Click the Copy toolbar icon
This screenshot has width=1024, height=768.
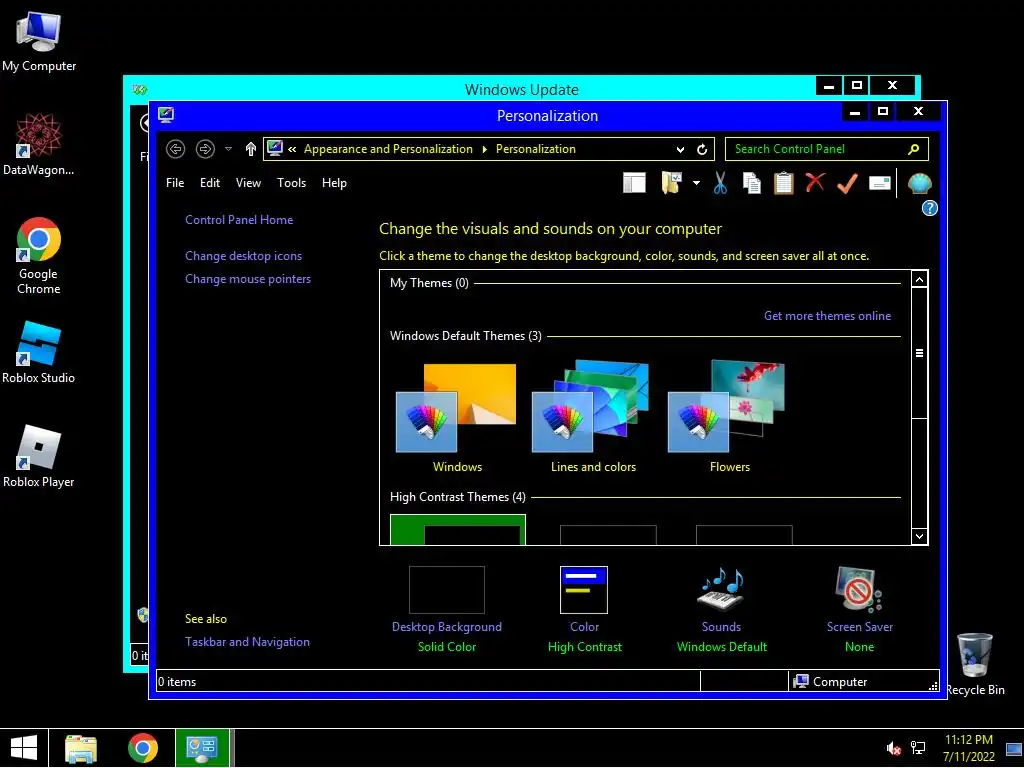point(752,183)
